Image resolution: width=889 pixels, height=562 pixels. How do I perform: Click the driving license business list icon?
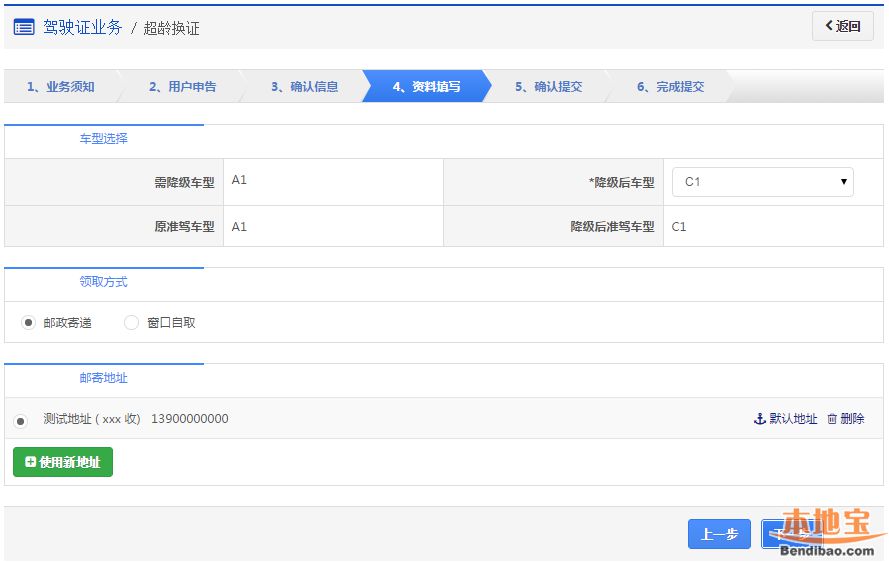click(x=24, y=27)
